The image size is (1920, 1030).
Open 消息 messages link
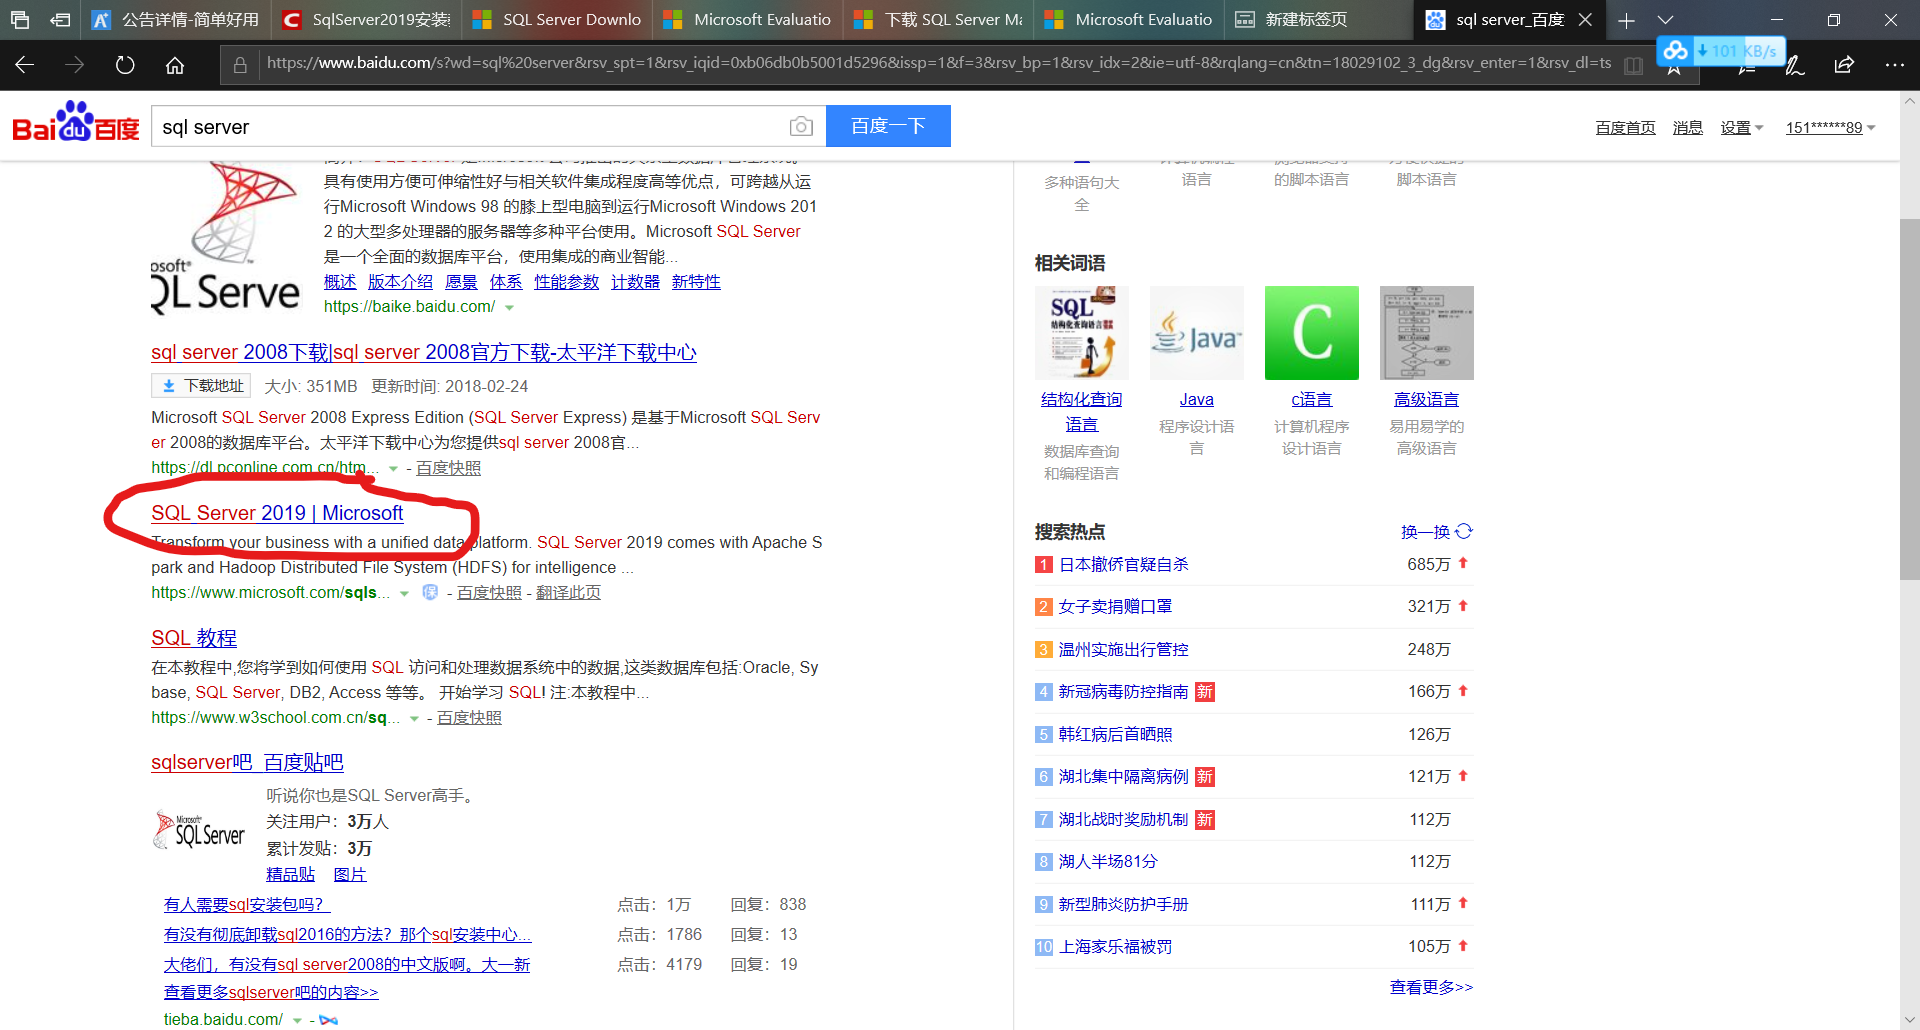(x=1688, y=127)
